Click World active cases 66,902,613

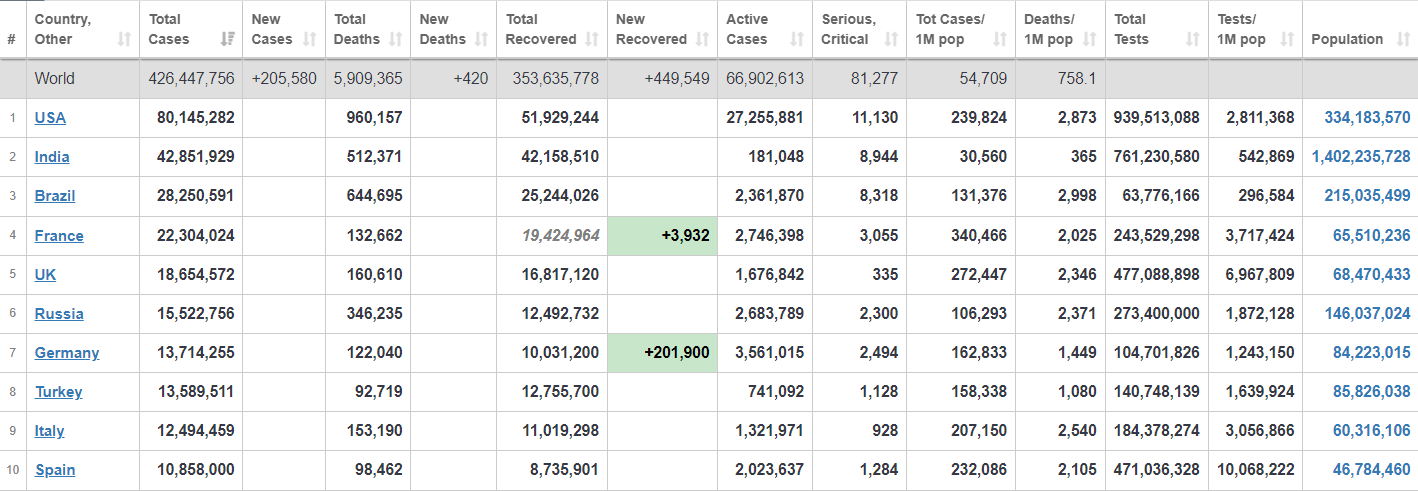[x=765, y=78]
